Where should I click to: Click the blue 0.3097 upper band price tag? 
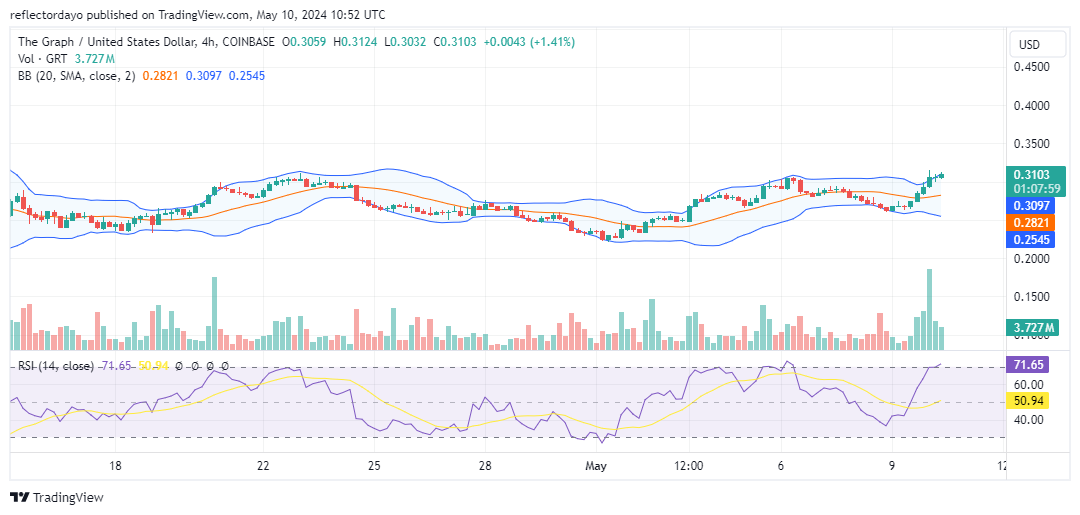click(x=1030, y=205)
